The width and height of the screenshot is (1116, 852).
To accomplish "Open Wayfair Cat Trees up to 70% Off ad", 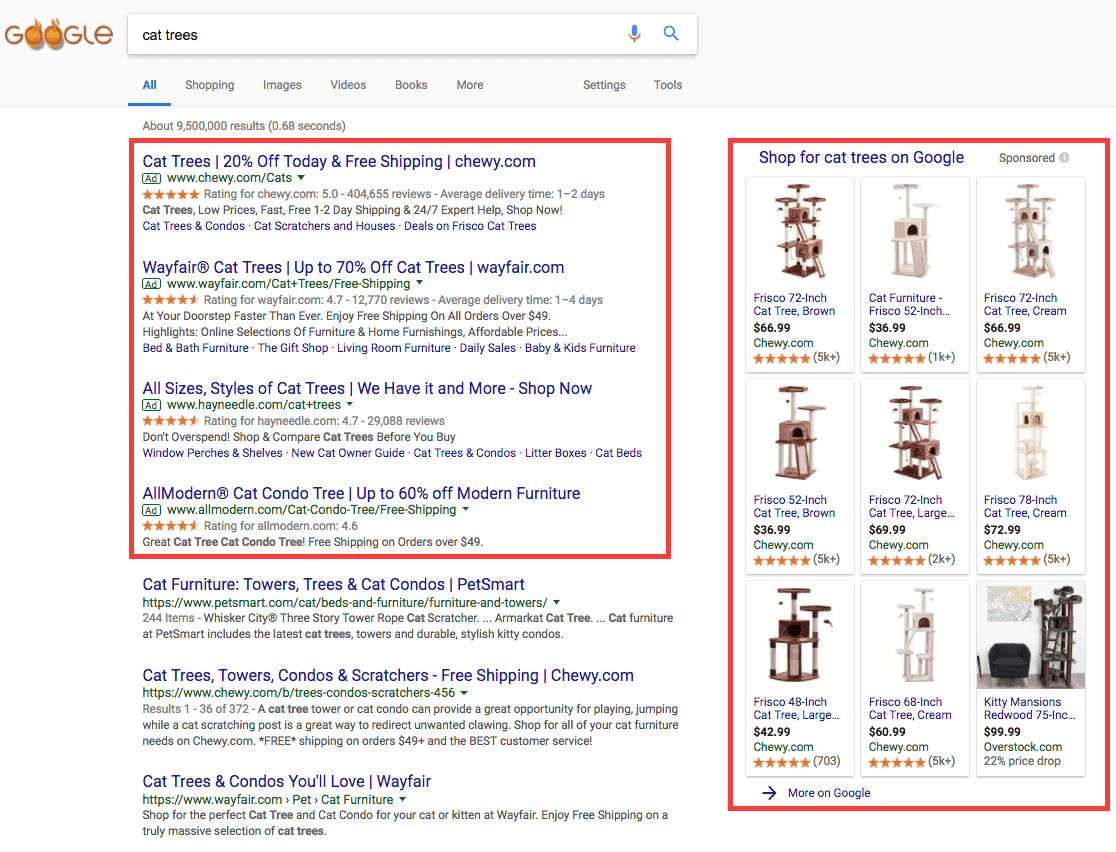I will 353,268.
